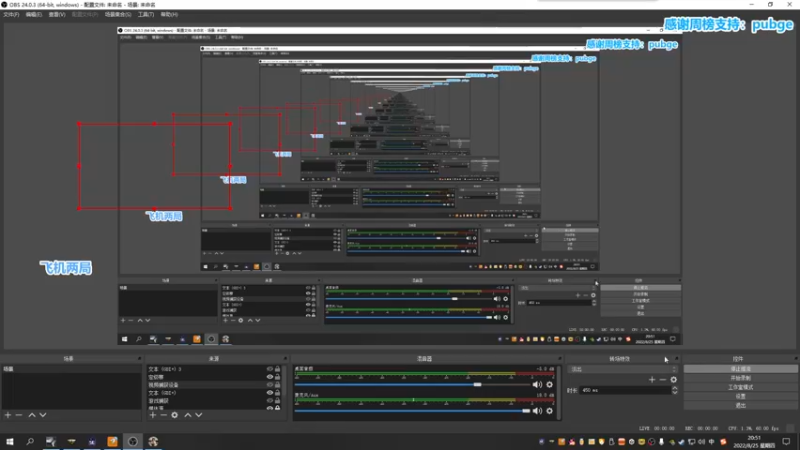Remove the scene transition with the minus icon
The height and width of the screenshot is (450, 800).
coord(662,380)
